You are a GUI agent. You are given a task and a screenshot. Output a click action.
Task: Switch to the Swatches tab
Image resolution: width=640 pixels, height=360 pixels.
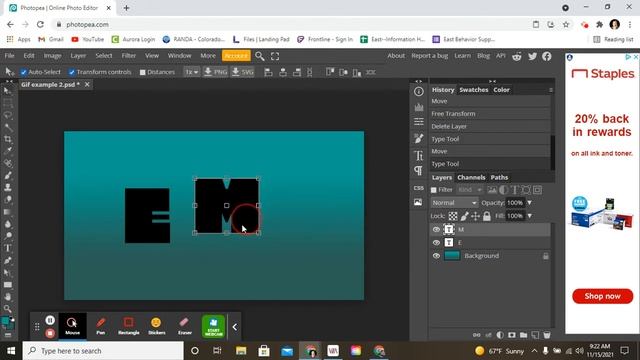(x=473, y=90)
